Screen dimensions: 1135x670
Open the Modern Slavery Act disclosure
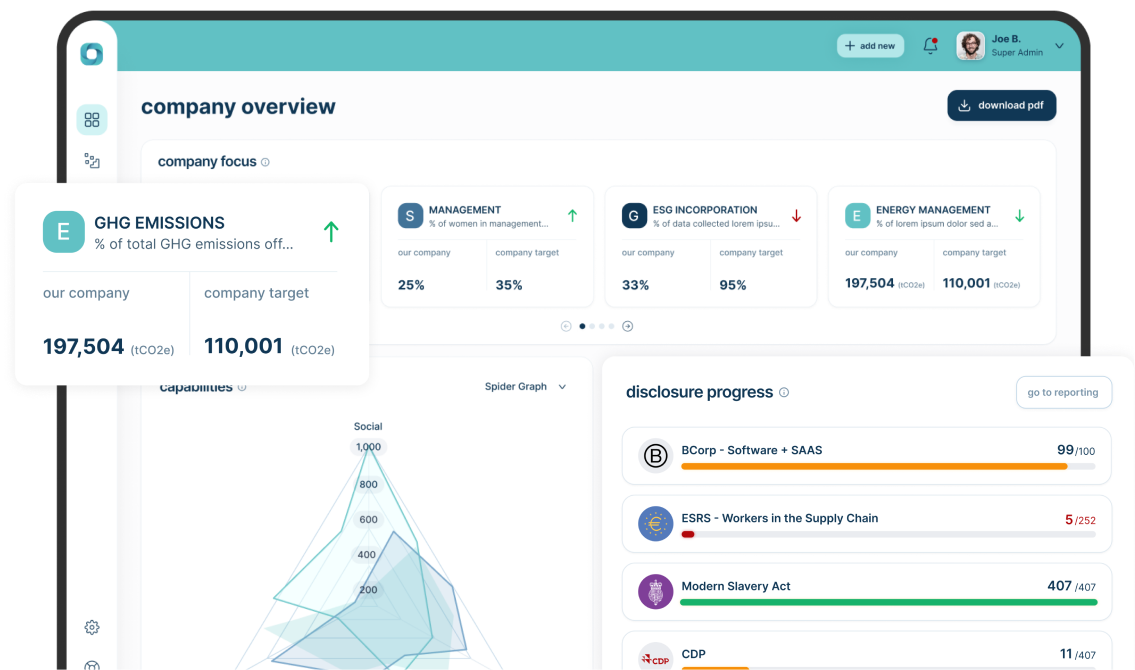click(867, 592)
